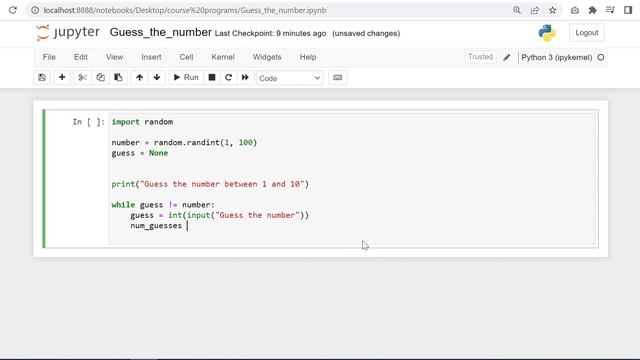Image resolution: width=640 pixels, height=360 pixels.
Task: Open the cell type Code dropdown
Action: 290,78
